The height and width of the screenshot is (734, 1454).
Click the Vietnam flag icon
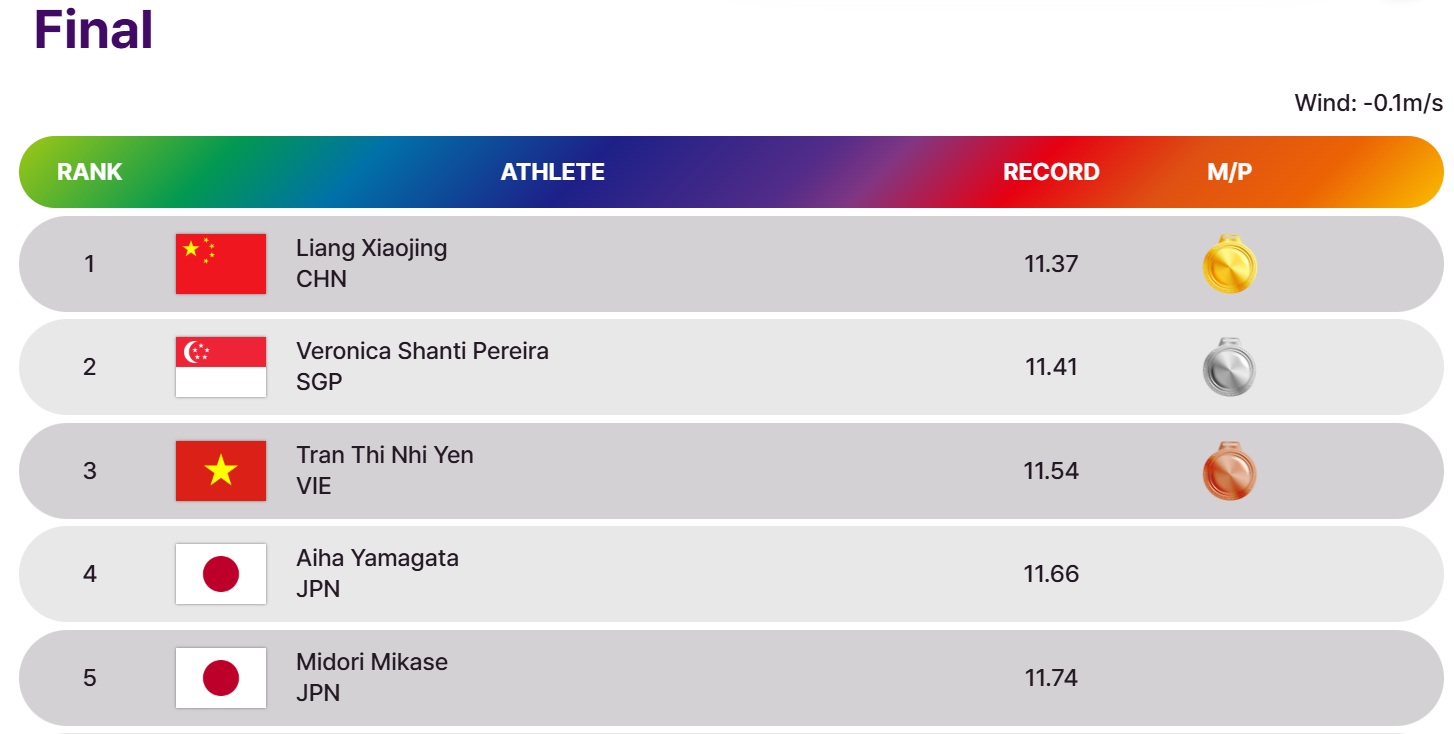coord(221,471)
